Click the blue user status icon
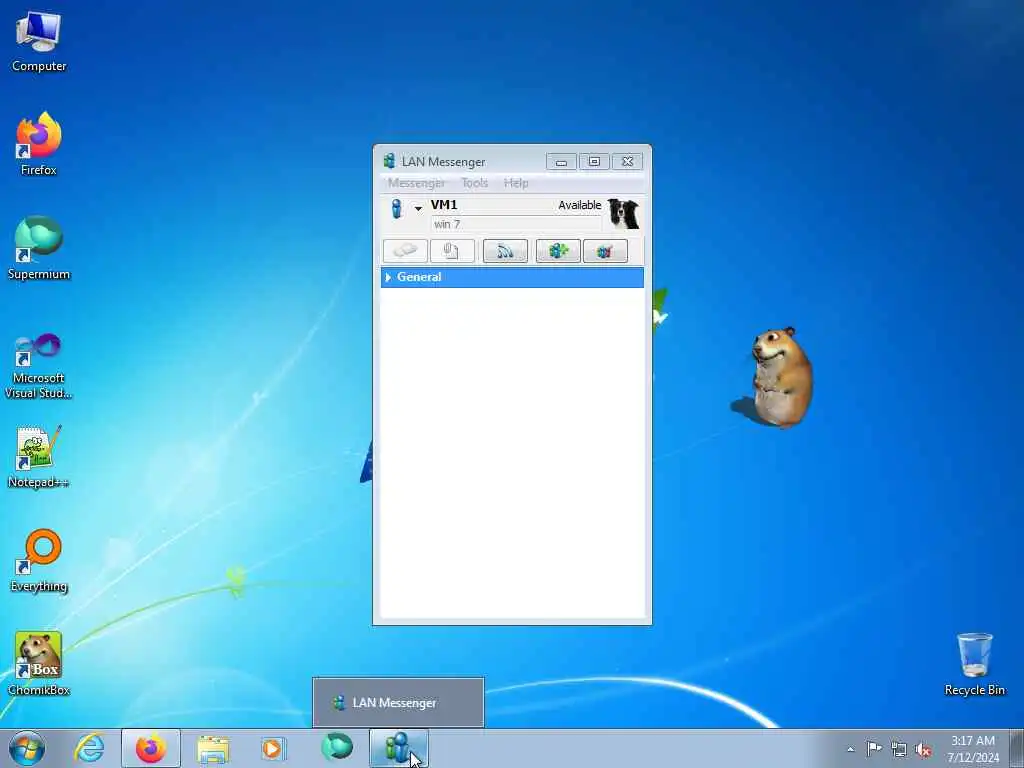 pos(396,209)
